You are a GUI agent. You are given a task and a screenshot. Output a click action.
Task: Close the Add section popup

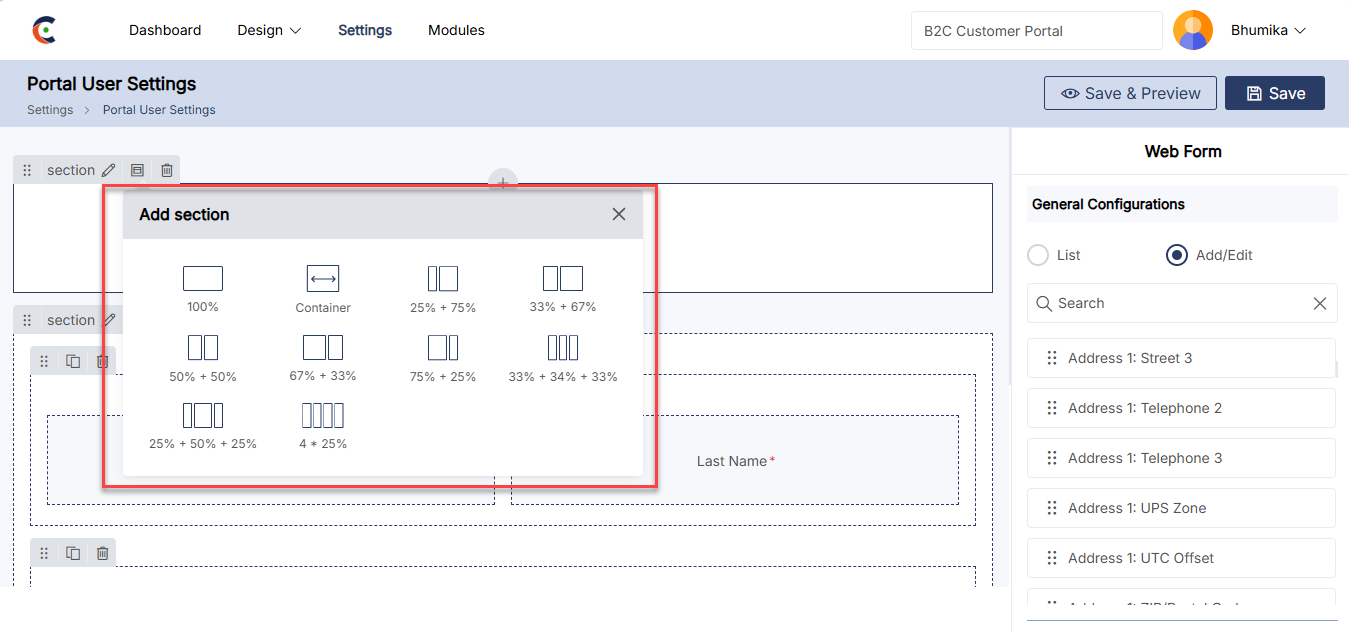point(619,214)
